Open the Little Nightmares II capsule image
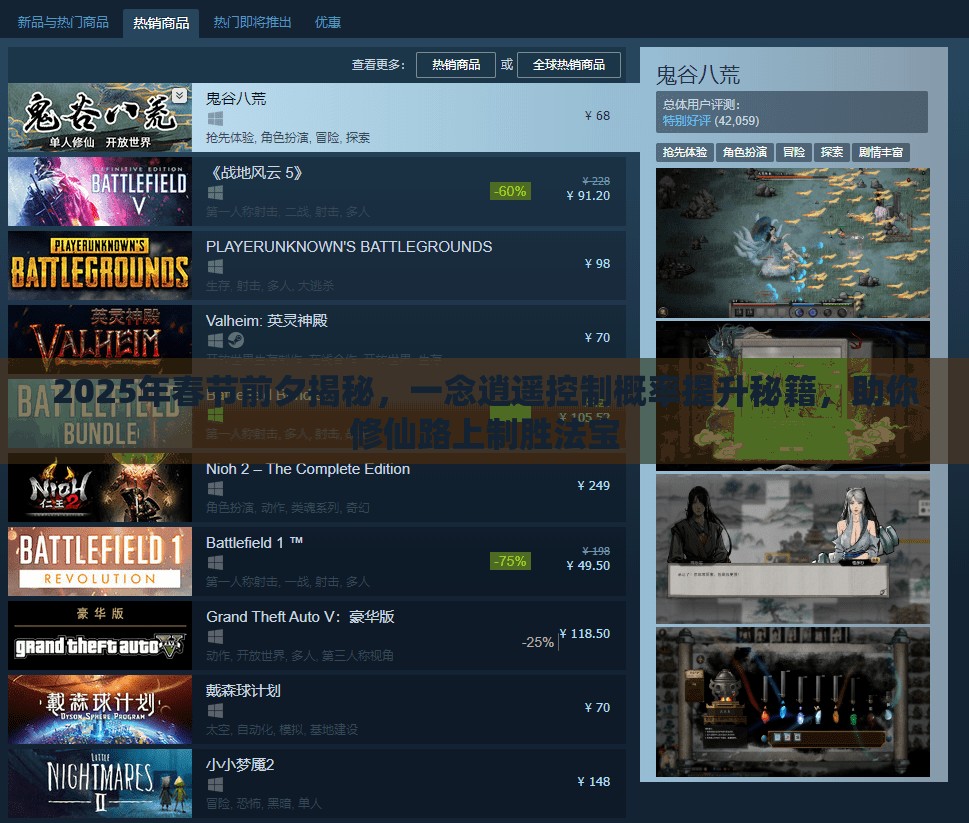The width and height of the screenshot is (969, 823). 99,782
